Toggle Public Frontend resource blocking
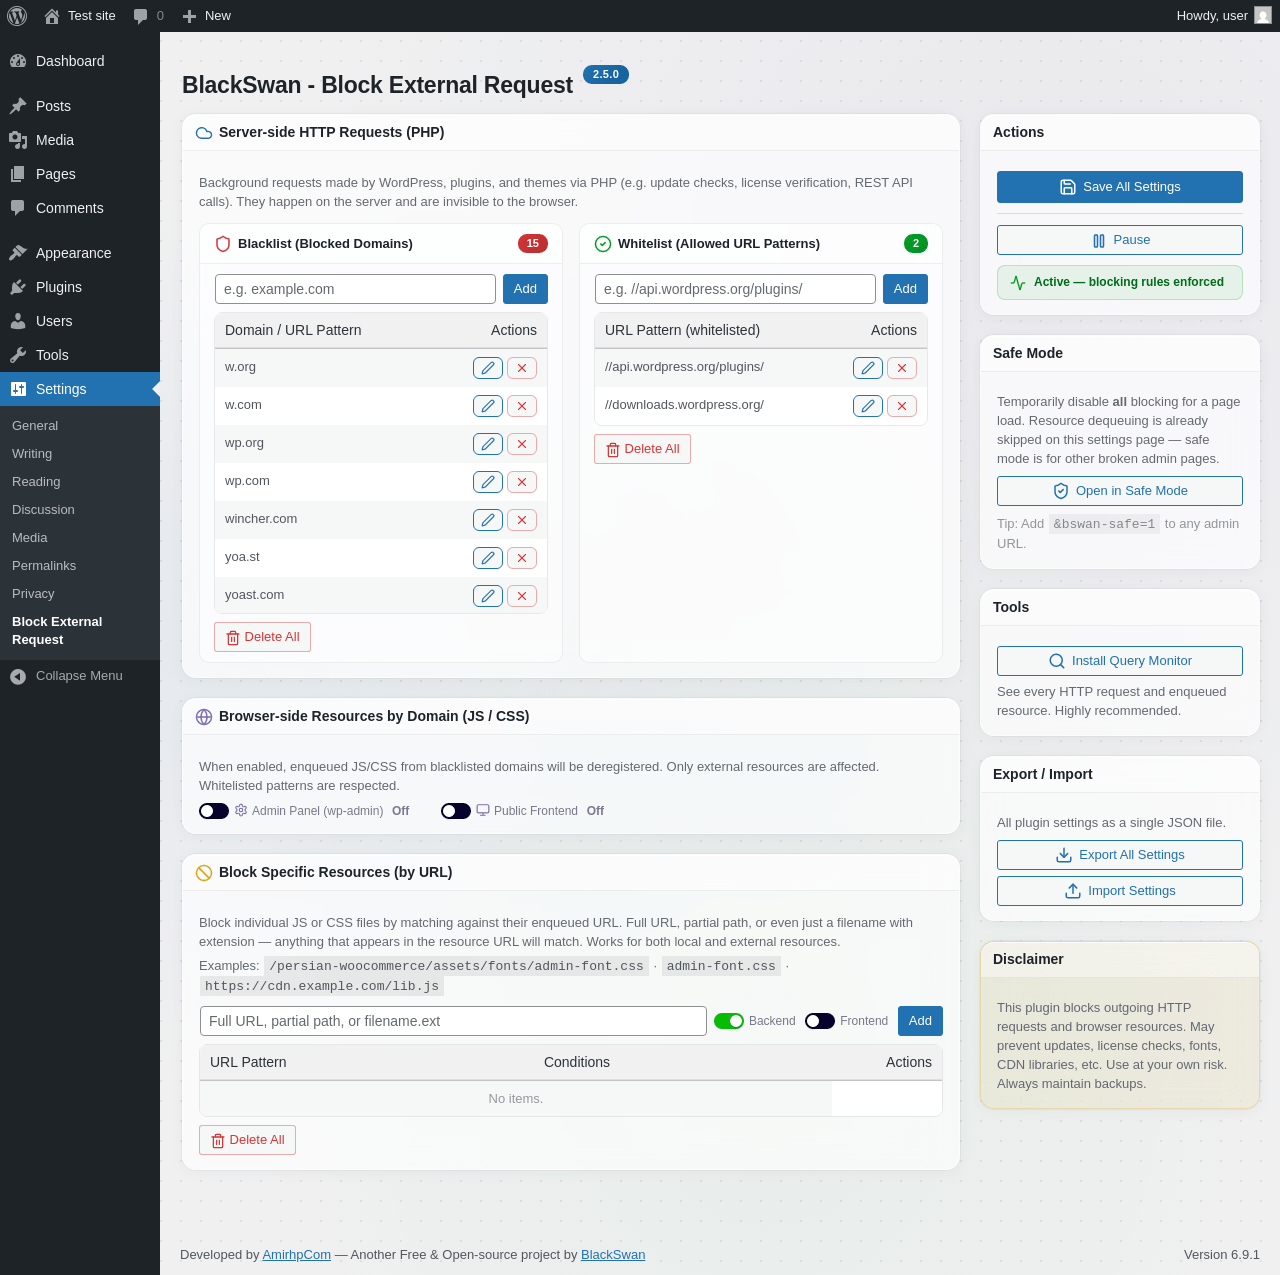This screenshot has width=1280, height=1275. pyautogui.click(x=456, y=811)
